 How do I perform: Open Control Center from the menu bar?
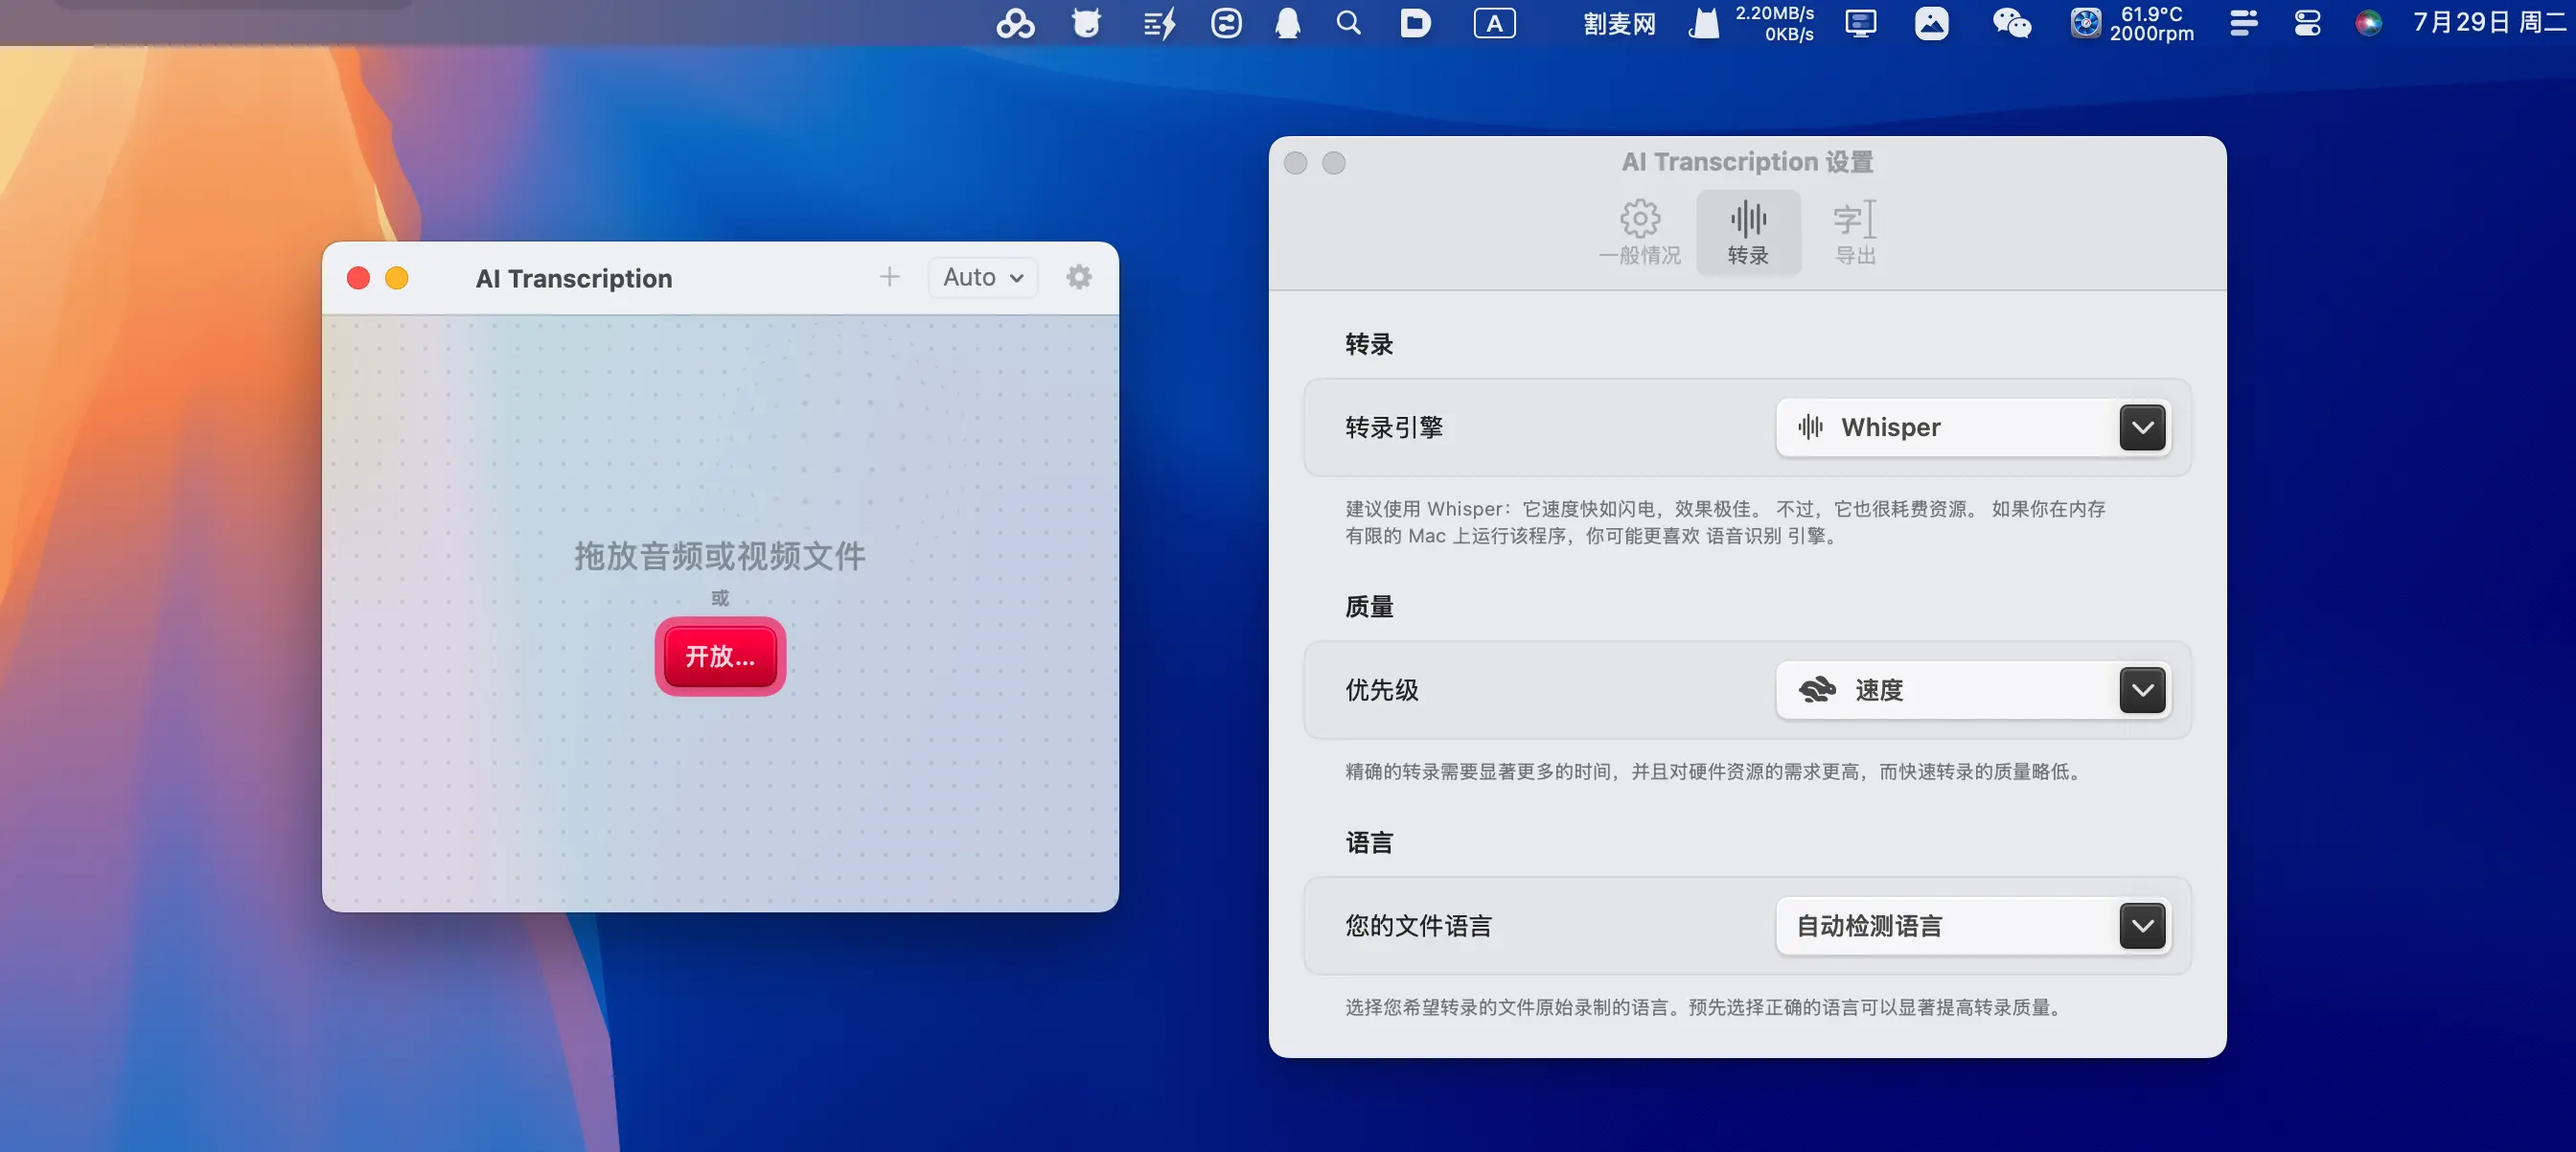(2306, 23)
